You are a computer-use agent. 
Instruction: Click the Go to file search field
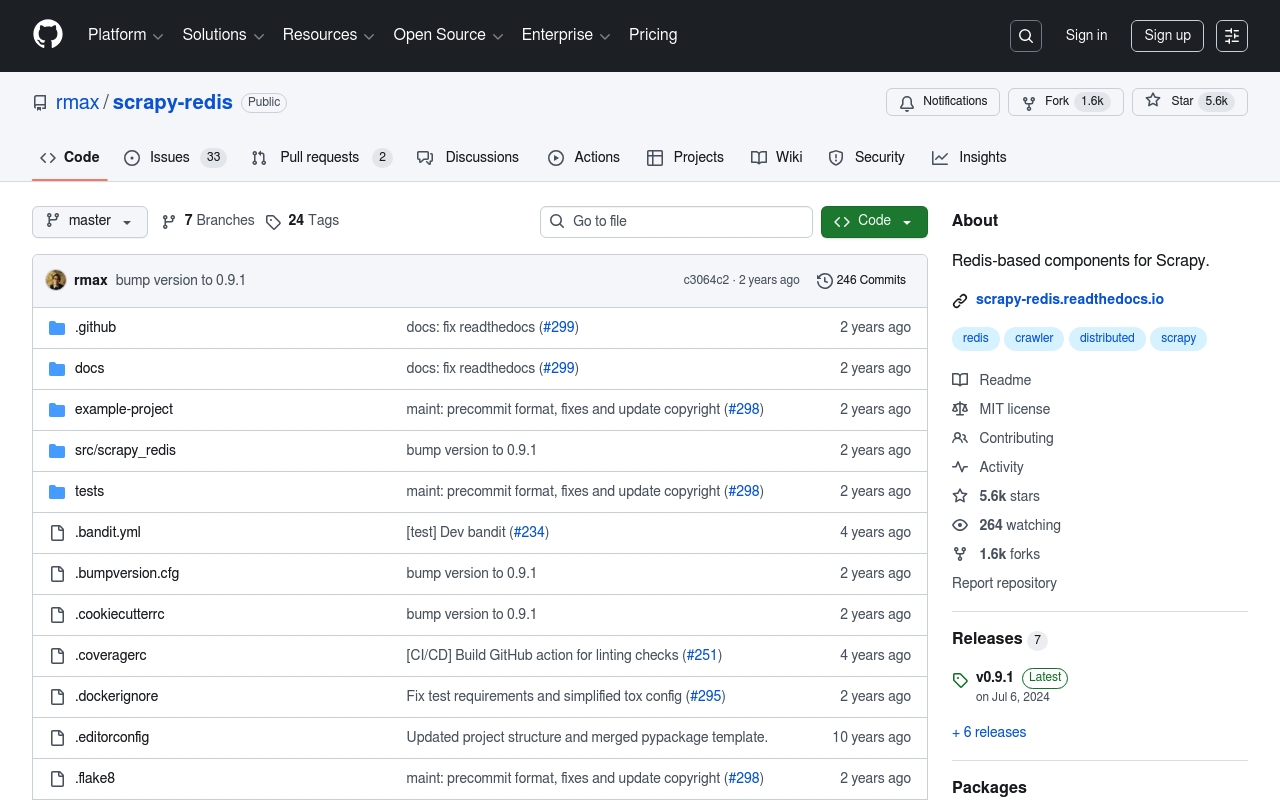click(676, 221)
